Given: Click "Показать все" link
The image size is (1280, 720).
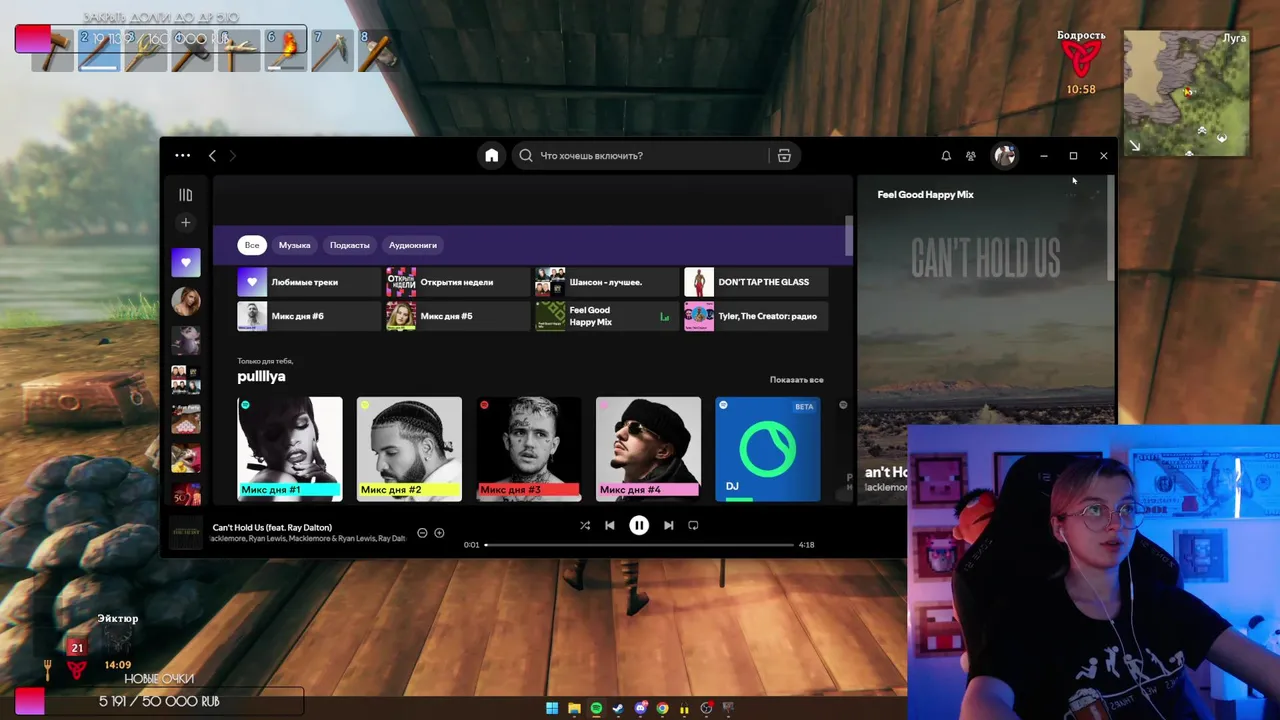Looking at the screenshot, I should click(796, 380).
